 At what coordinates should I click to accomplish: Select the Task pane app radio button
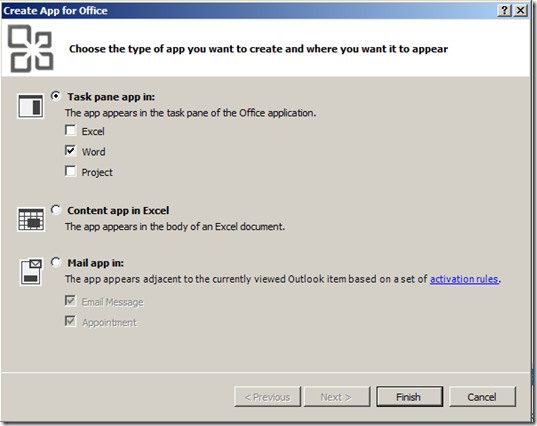56,96
